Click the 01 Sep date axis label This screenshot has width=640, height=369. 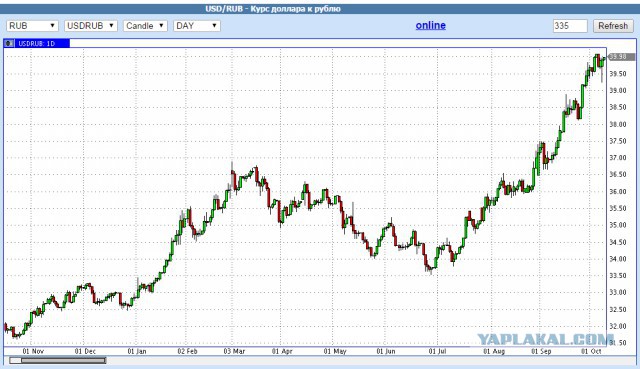pos(541,351)
